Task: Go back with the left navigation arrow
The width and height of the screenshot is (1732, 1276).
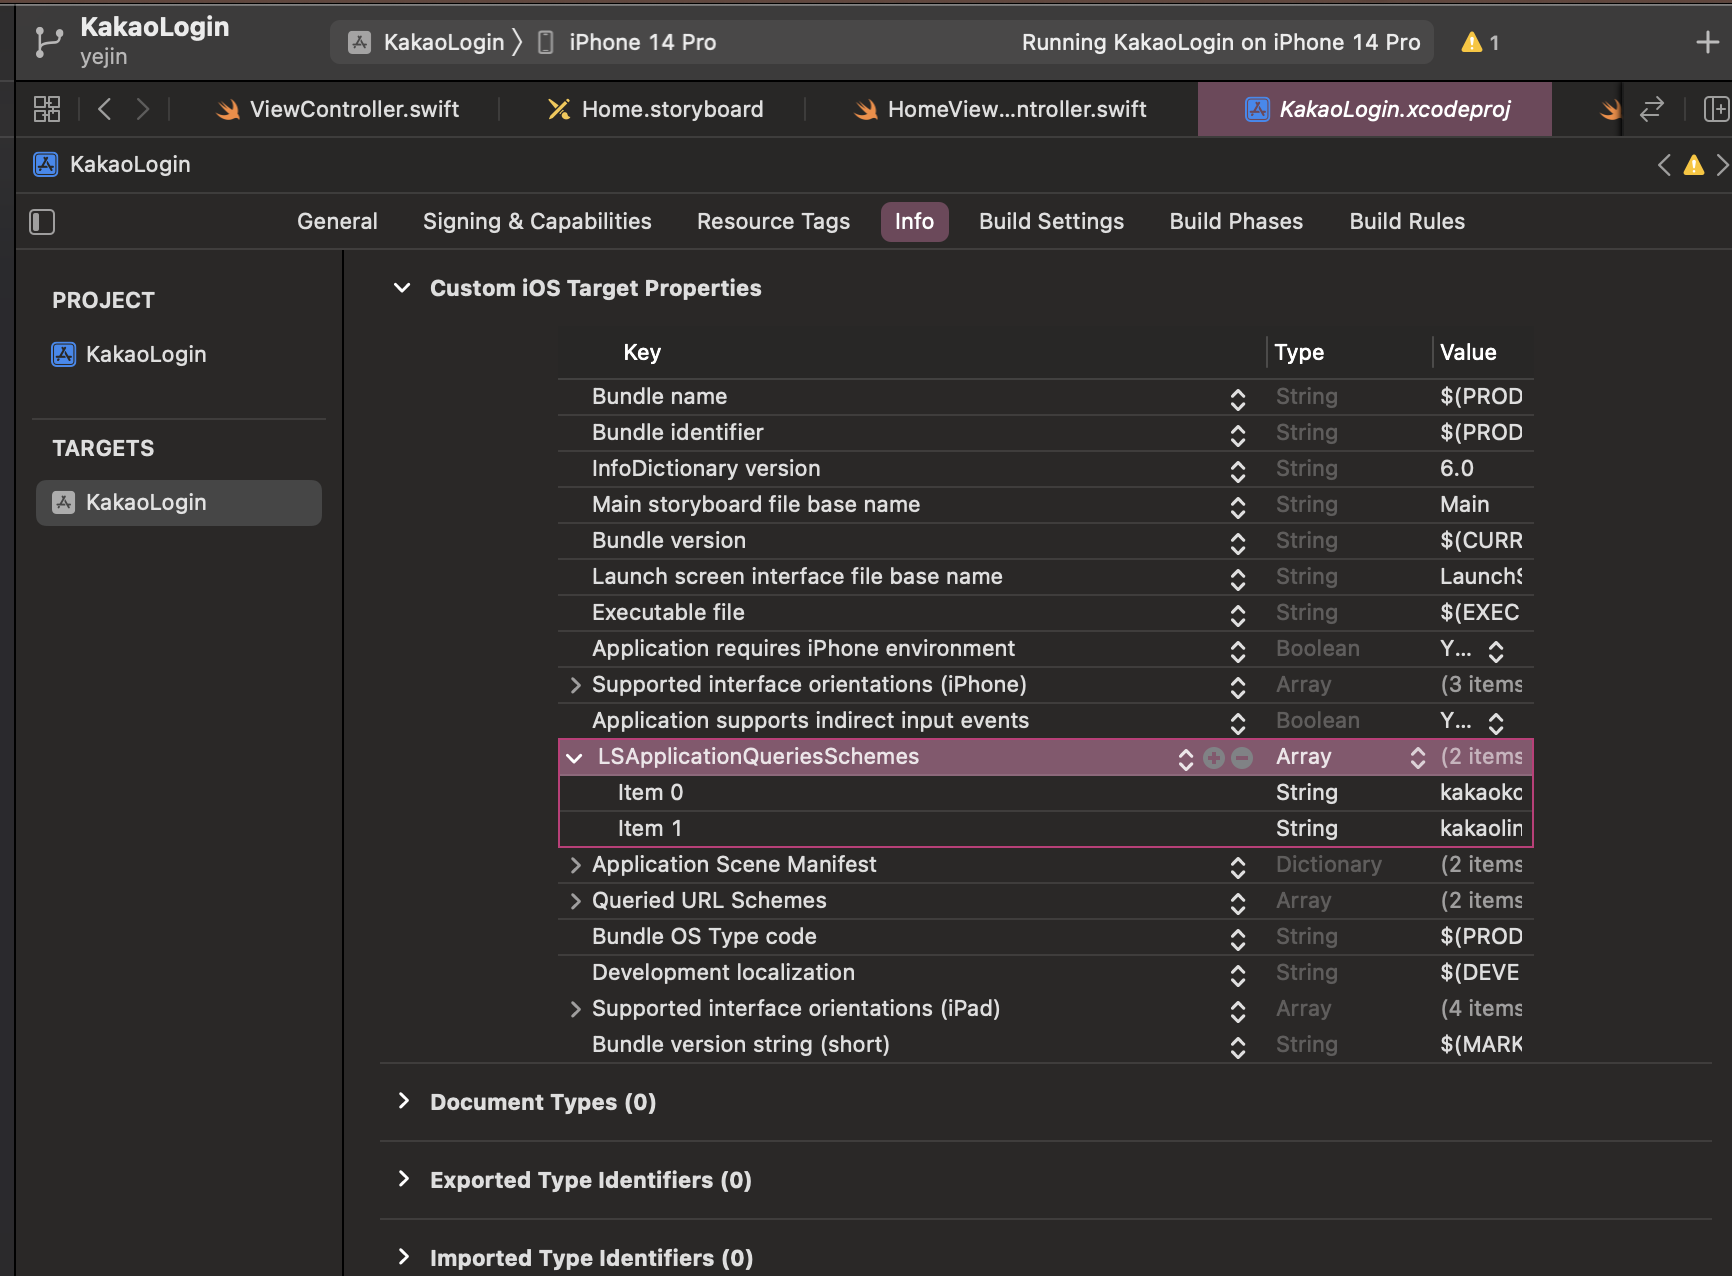Action: [104, 109]
